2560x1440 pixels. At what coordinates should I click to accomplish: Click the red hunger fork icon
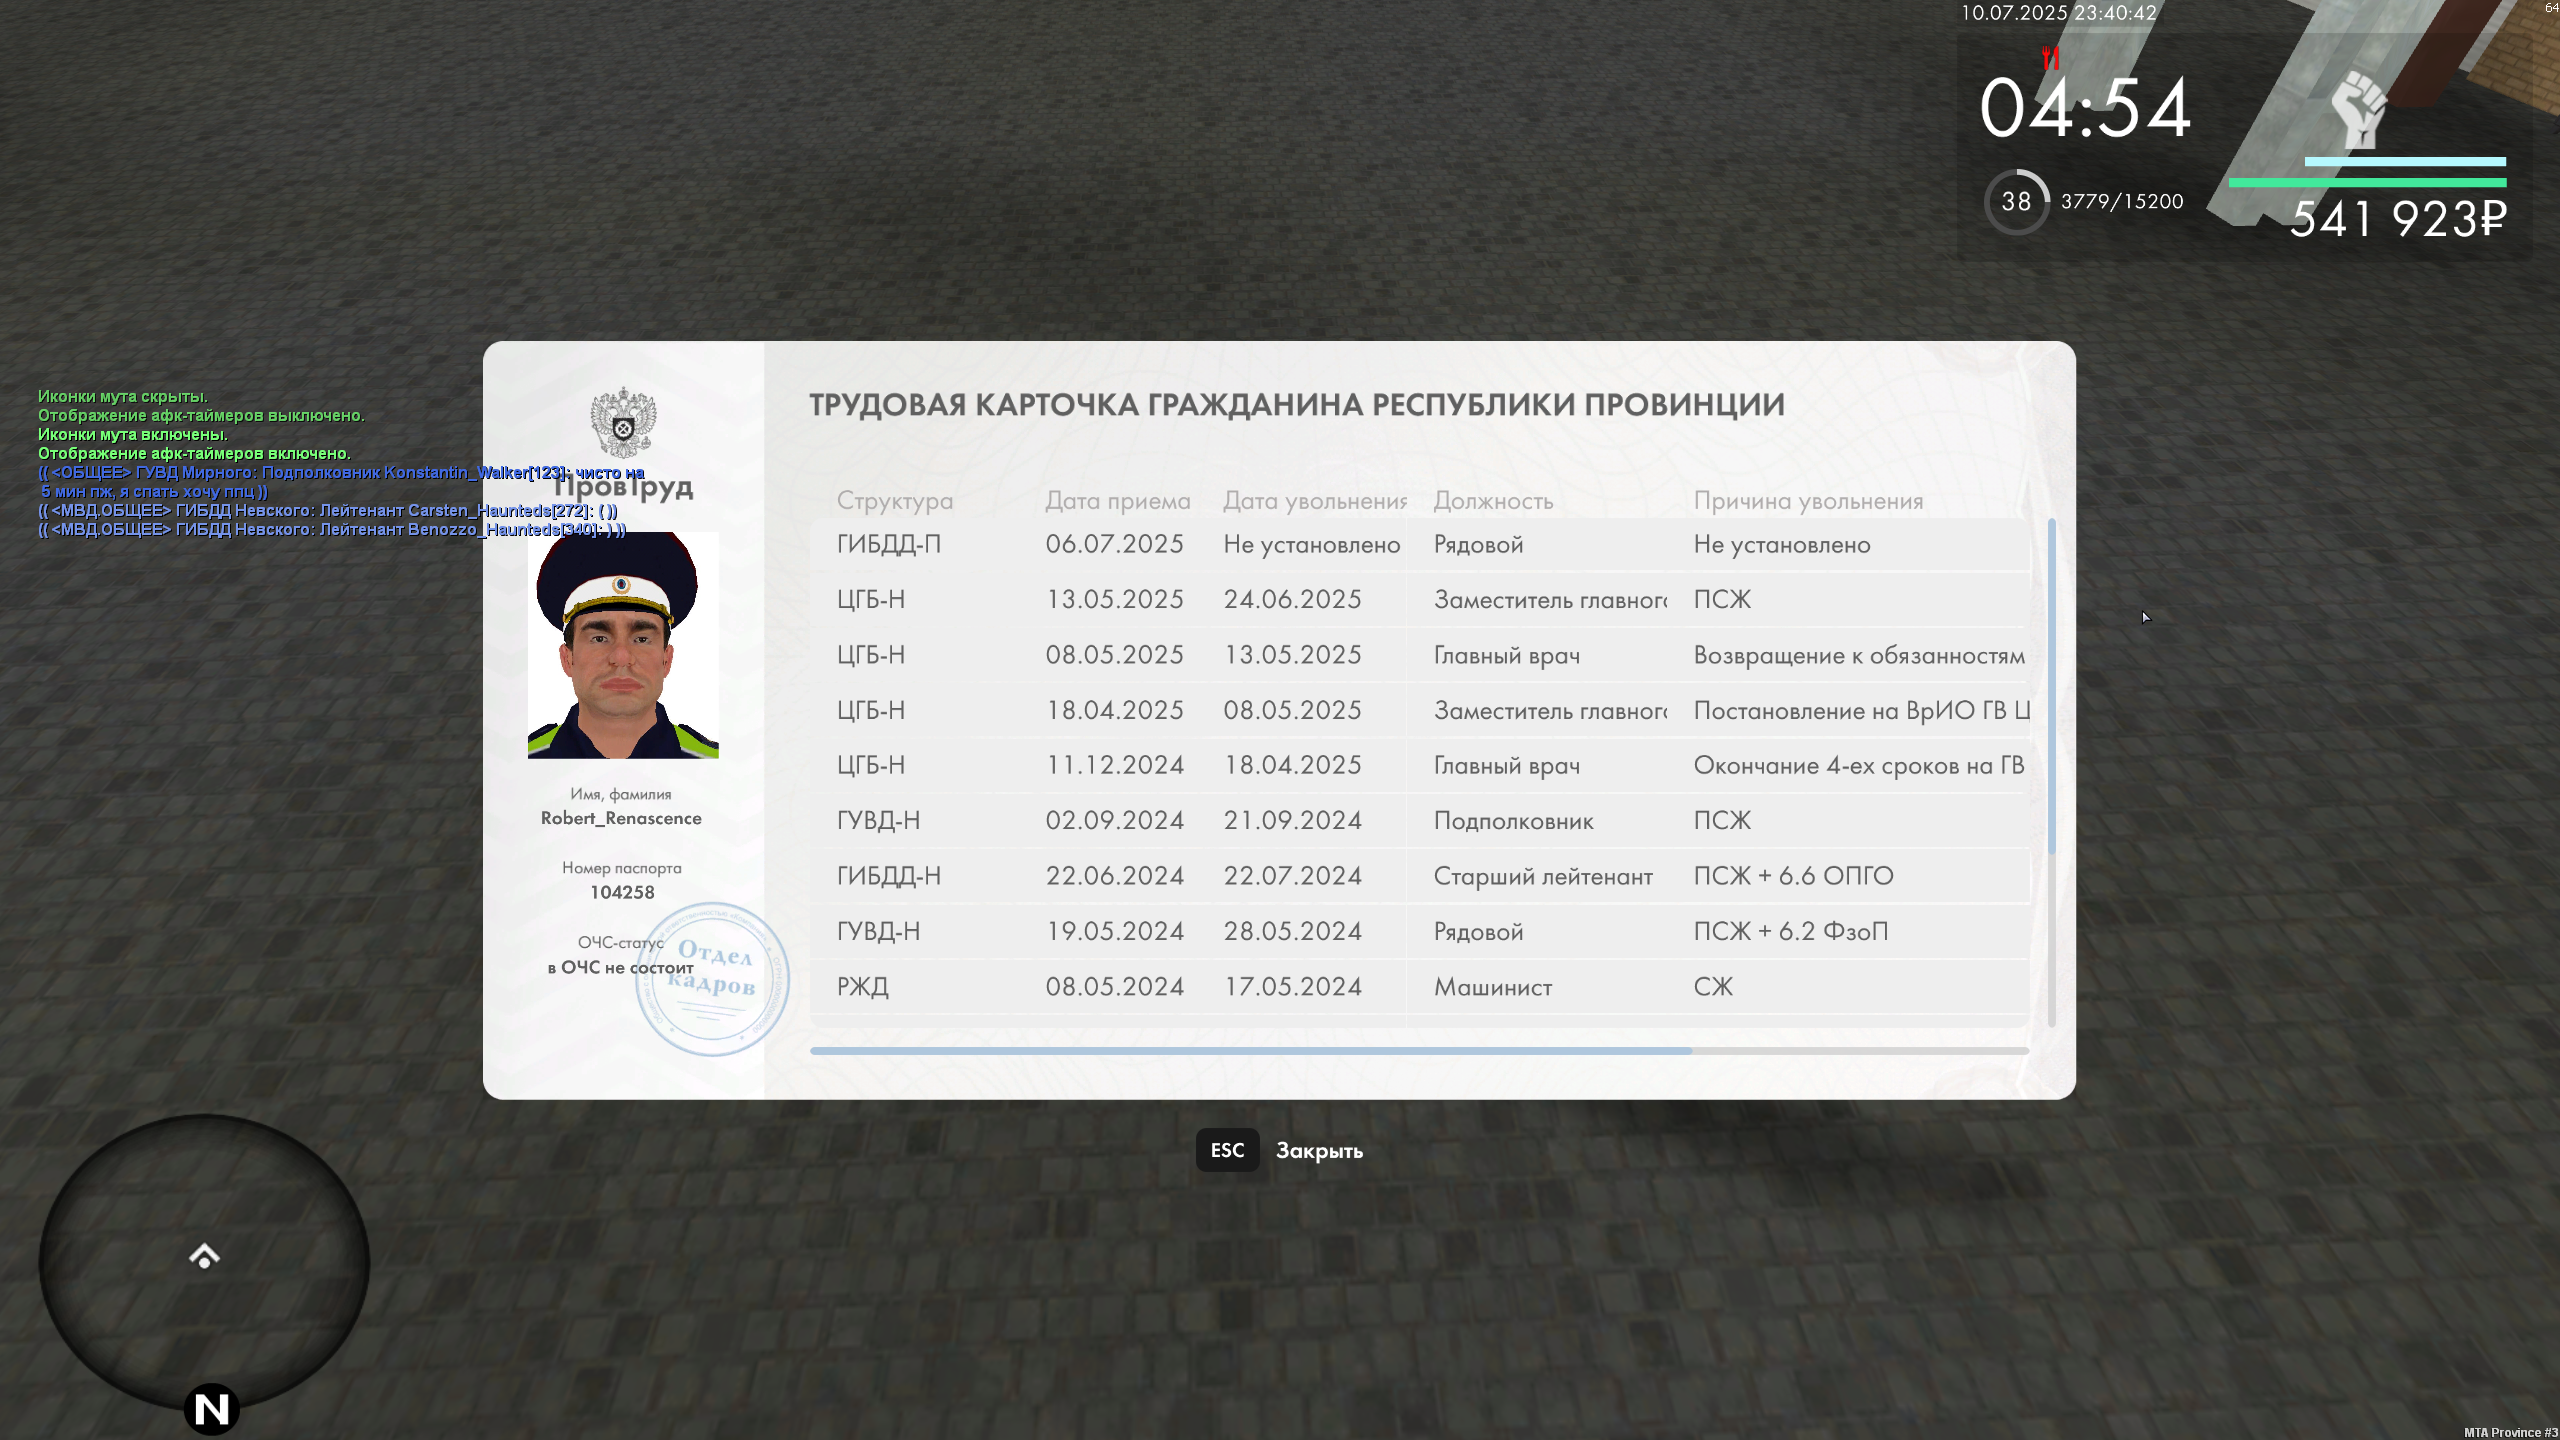pos(2050,58)
